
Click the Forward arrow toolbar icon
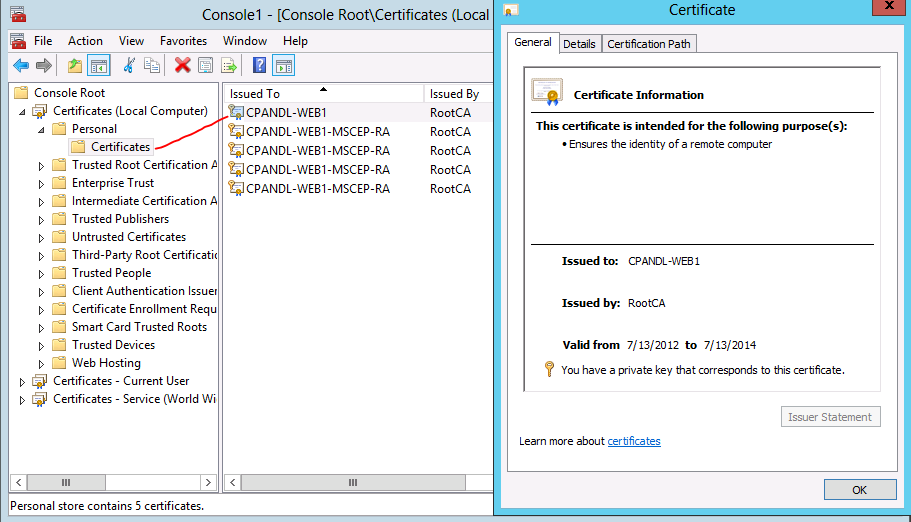point(44,66)
